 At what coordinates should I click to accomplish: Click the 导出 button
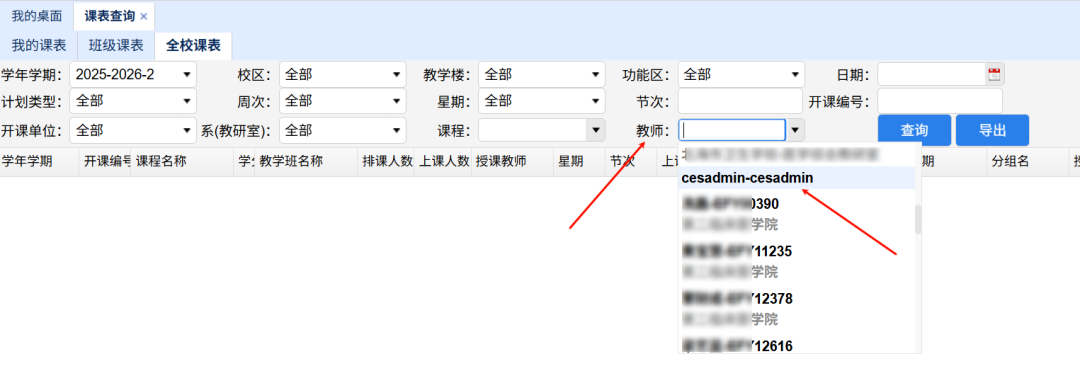coord(993,130)
